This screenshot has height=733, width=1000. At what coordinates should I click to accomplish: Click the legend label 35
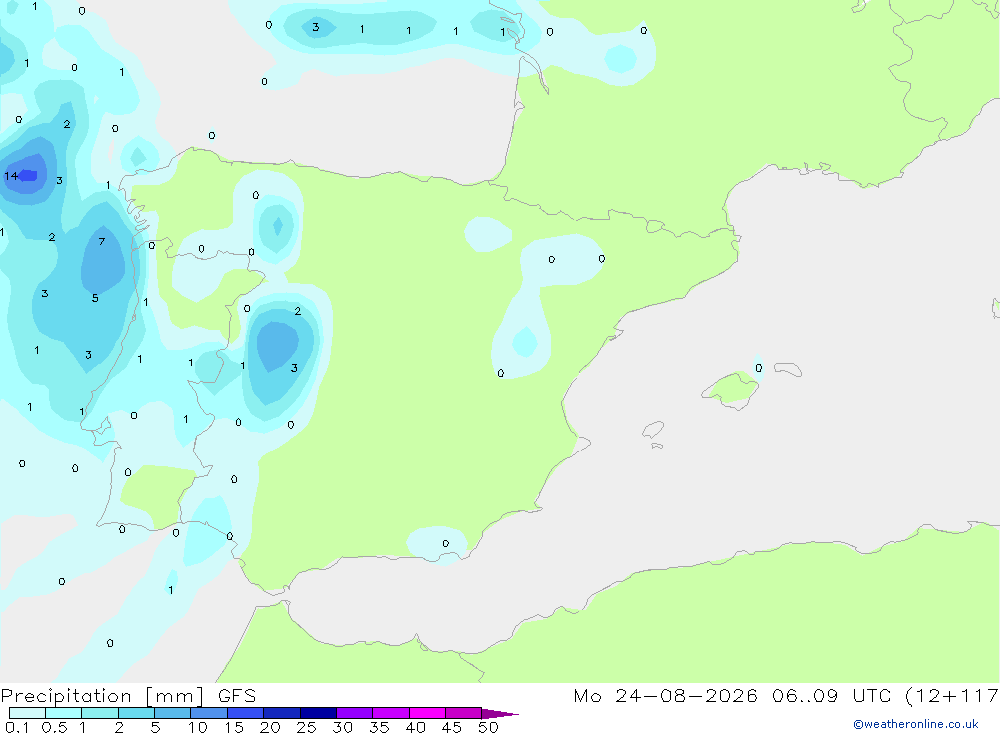[x=379, y=727]
